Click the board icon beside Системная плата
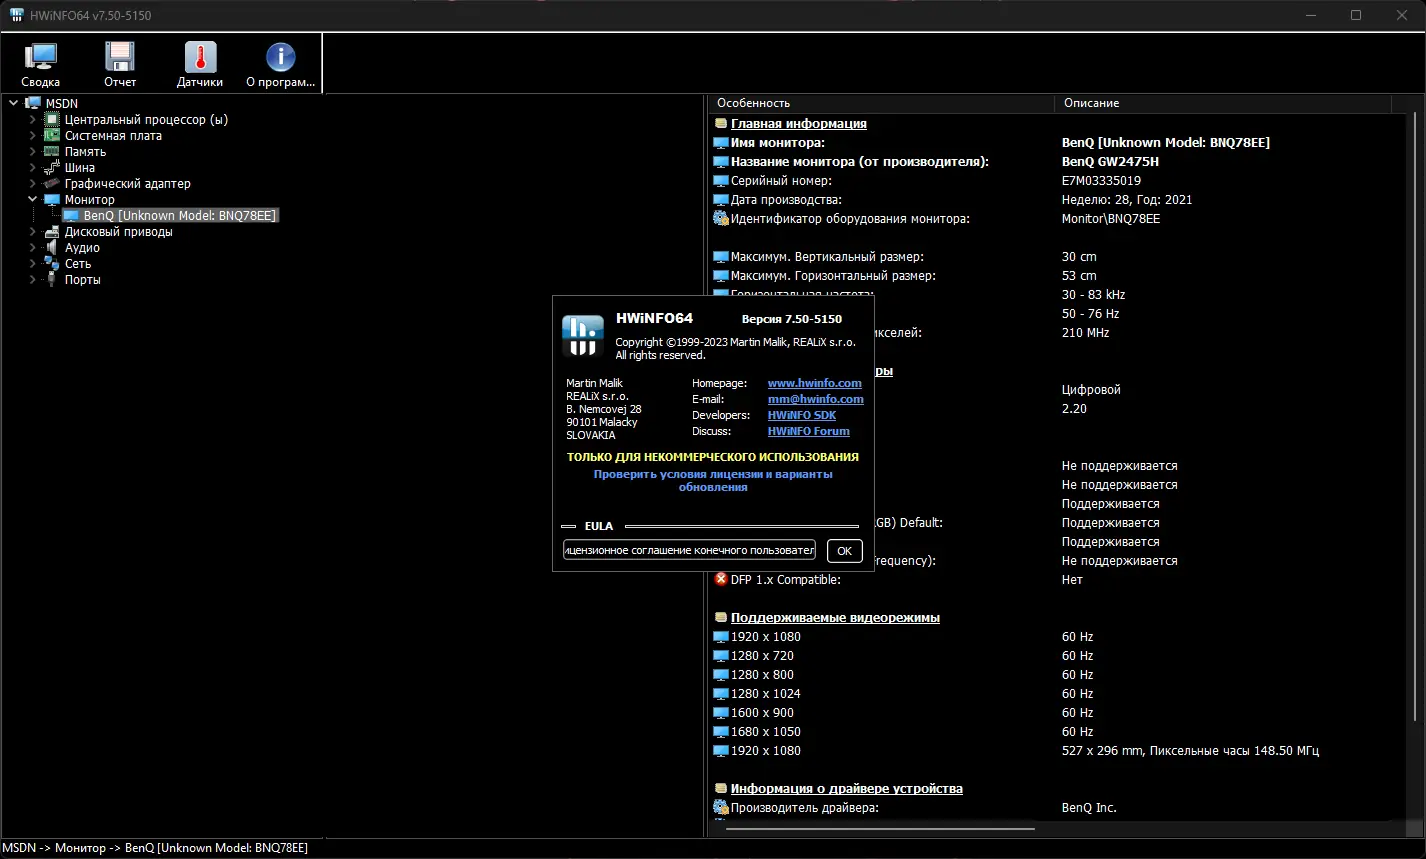 tap(52, 135)
